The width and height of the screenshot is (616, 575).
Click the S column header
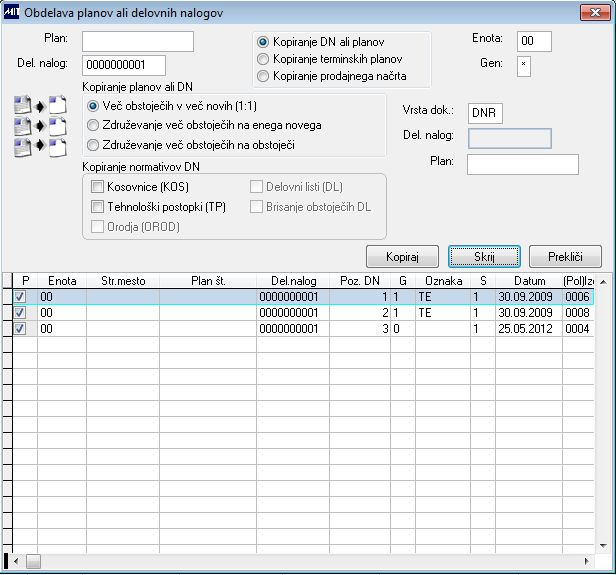click(x=483, y=281)
